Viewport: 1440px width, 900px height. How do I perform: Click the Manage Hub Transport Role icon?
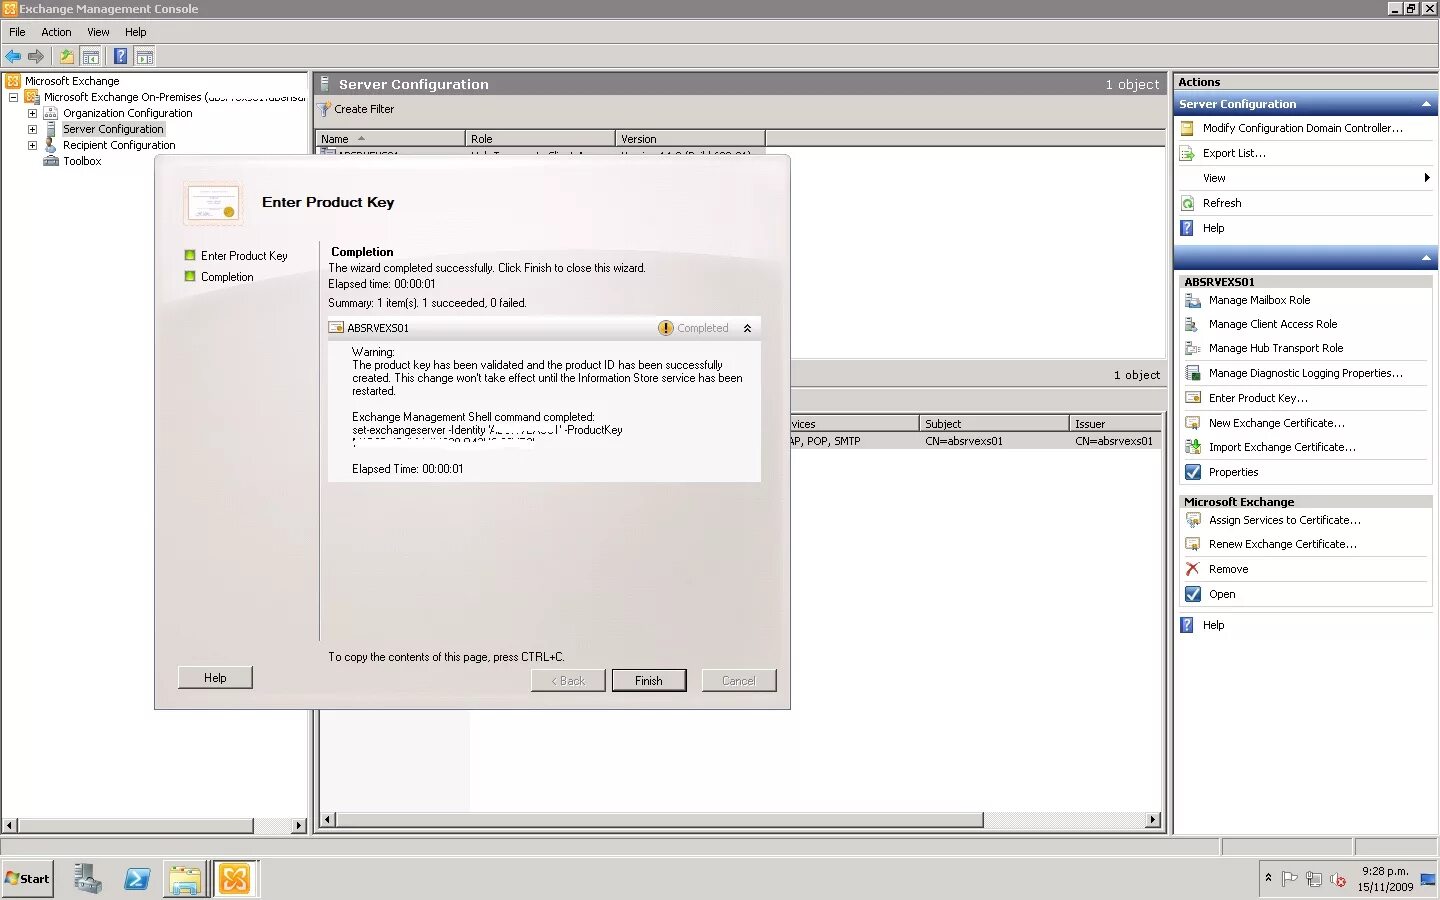[x=1192, y=348]
